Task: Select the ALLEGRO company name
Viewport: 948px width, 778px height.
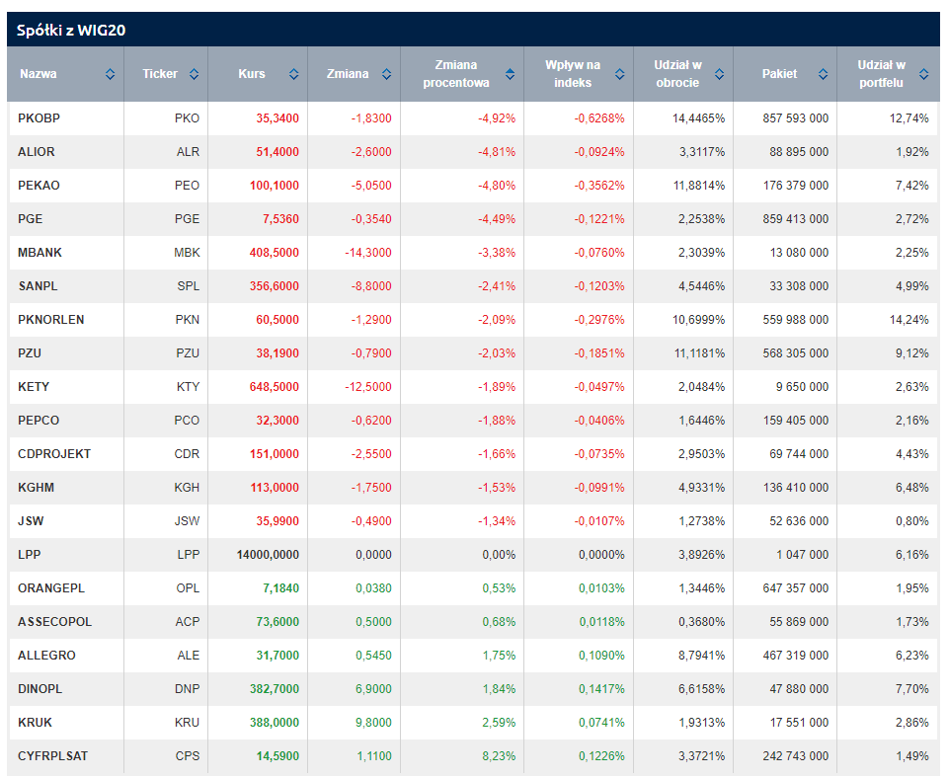Action: [47, 655]
